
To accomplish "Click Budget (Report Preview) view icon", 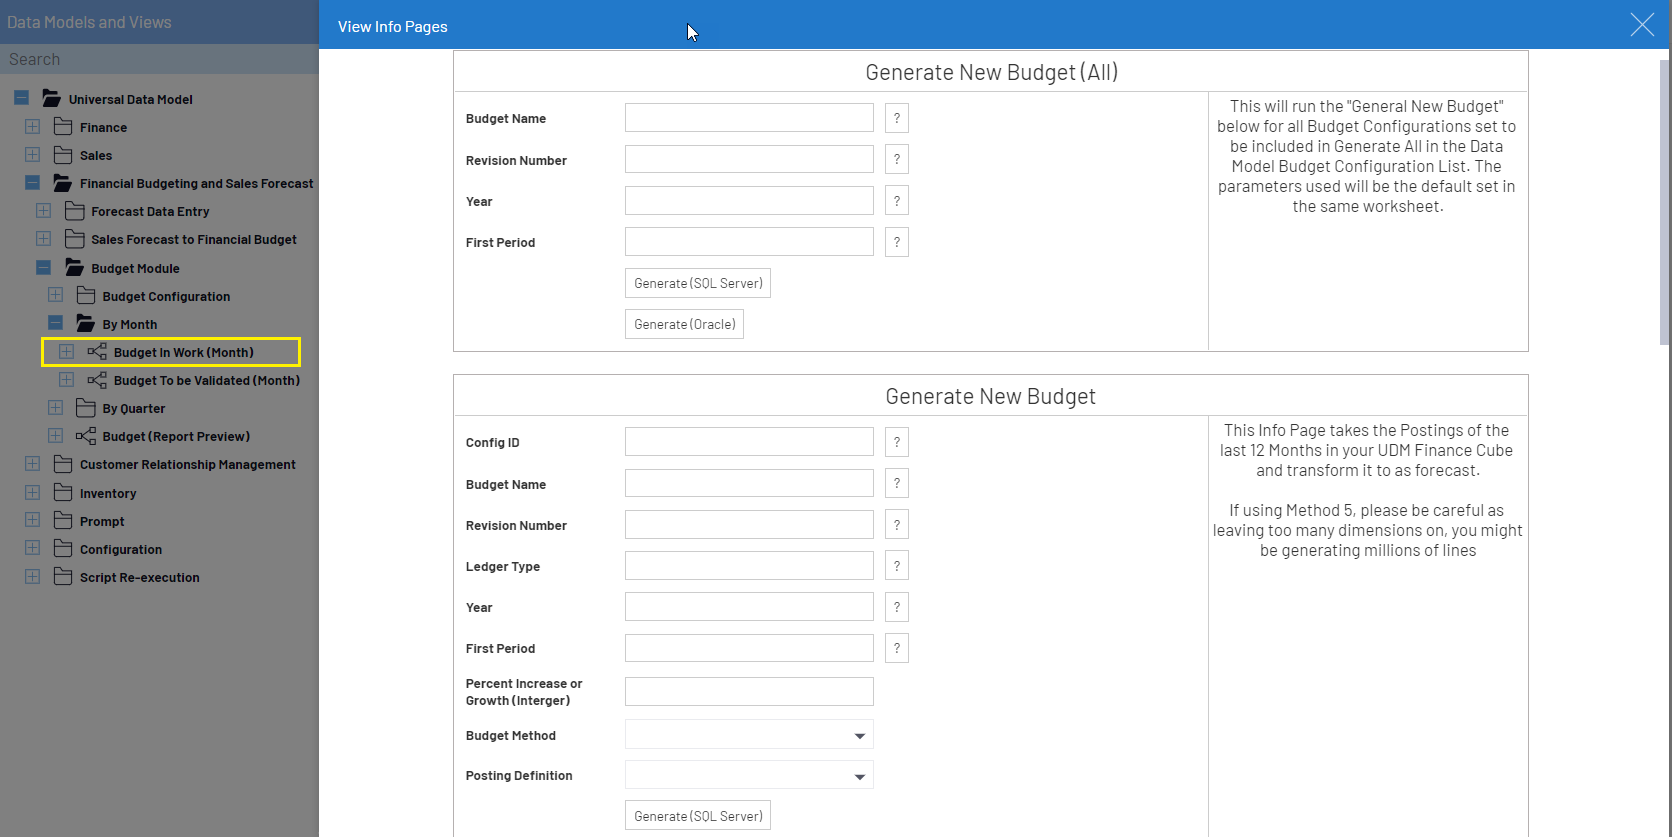I will point(86,436).
